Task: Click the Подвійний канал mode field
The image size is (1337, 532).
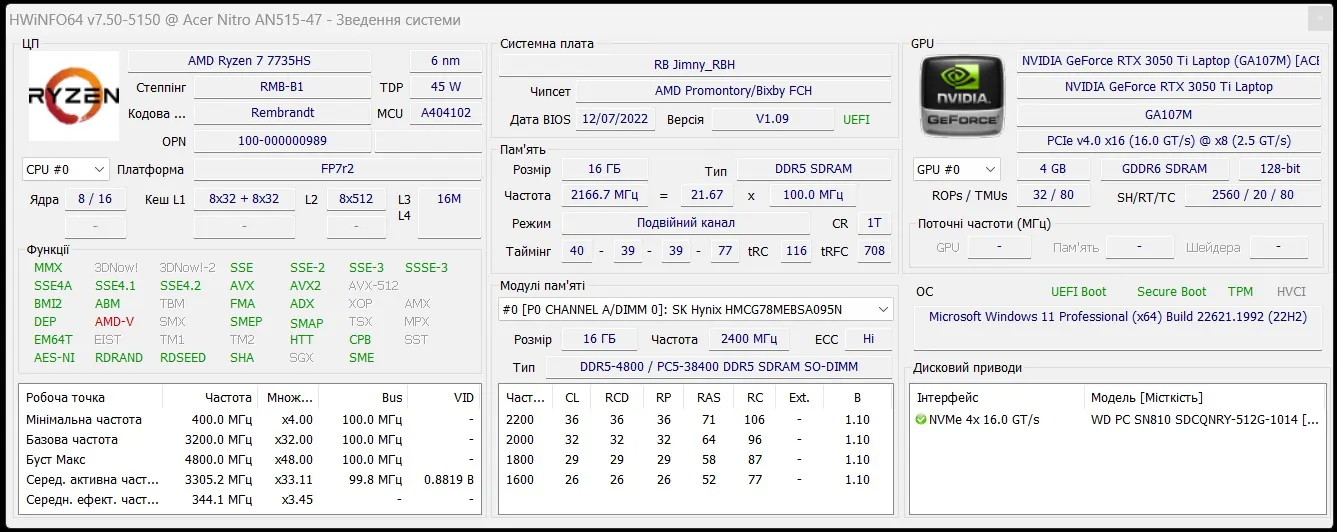Action: coord(686,223)
